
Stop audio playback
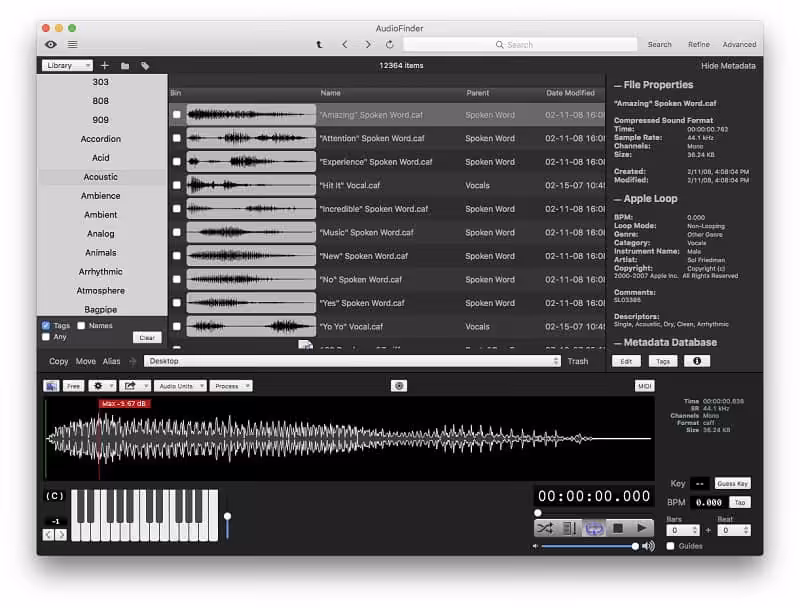pyautogui.click(x=618, y=528)
